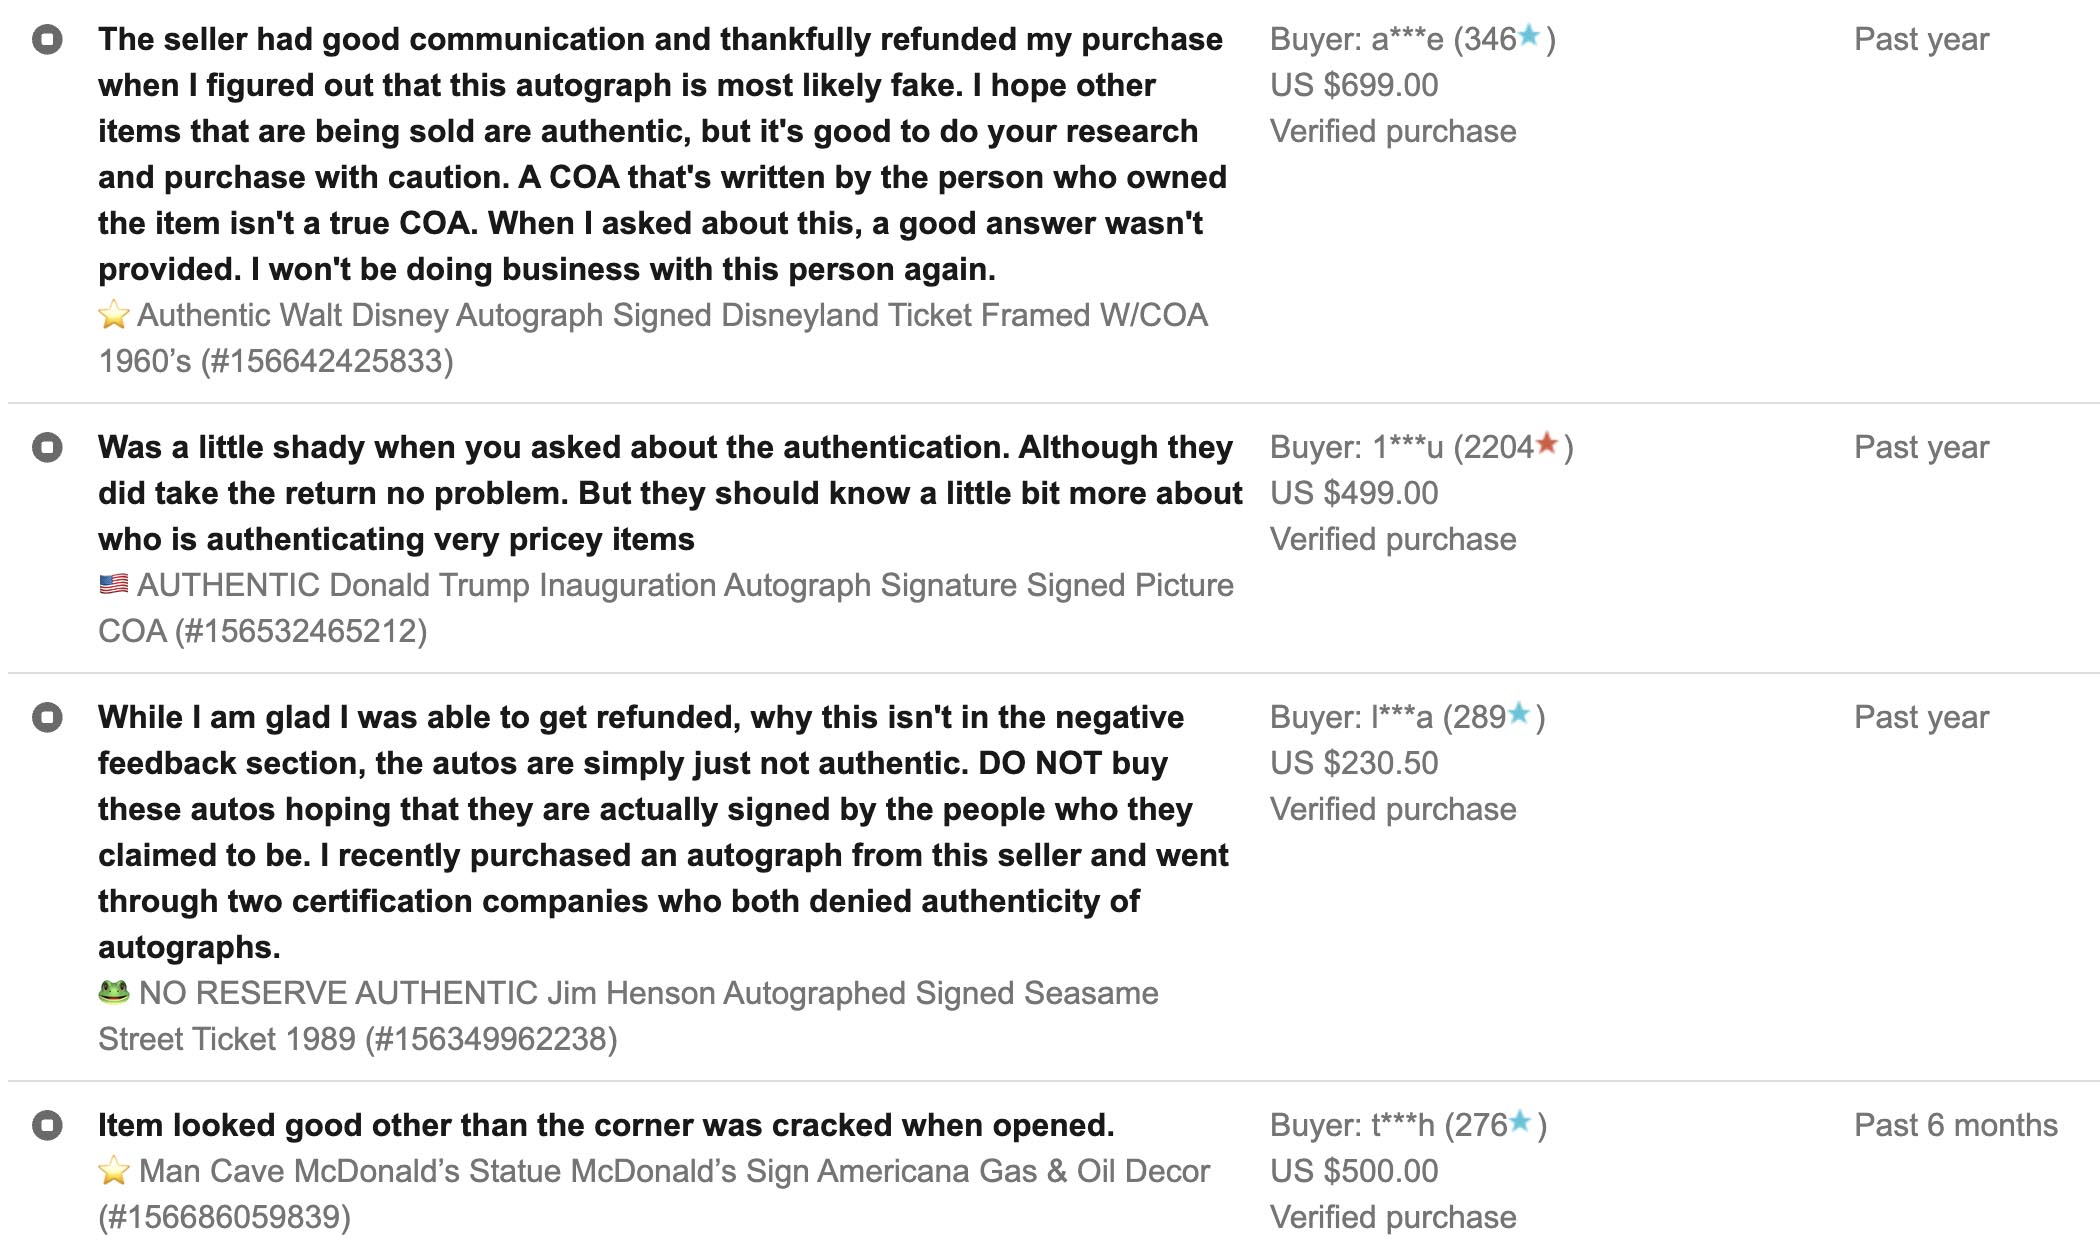2100x1254 pixels.
Task: Click the frog icon on the Jim Henson listing
Action: click(x=113, y=993)
